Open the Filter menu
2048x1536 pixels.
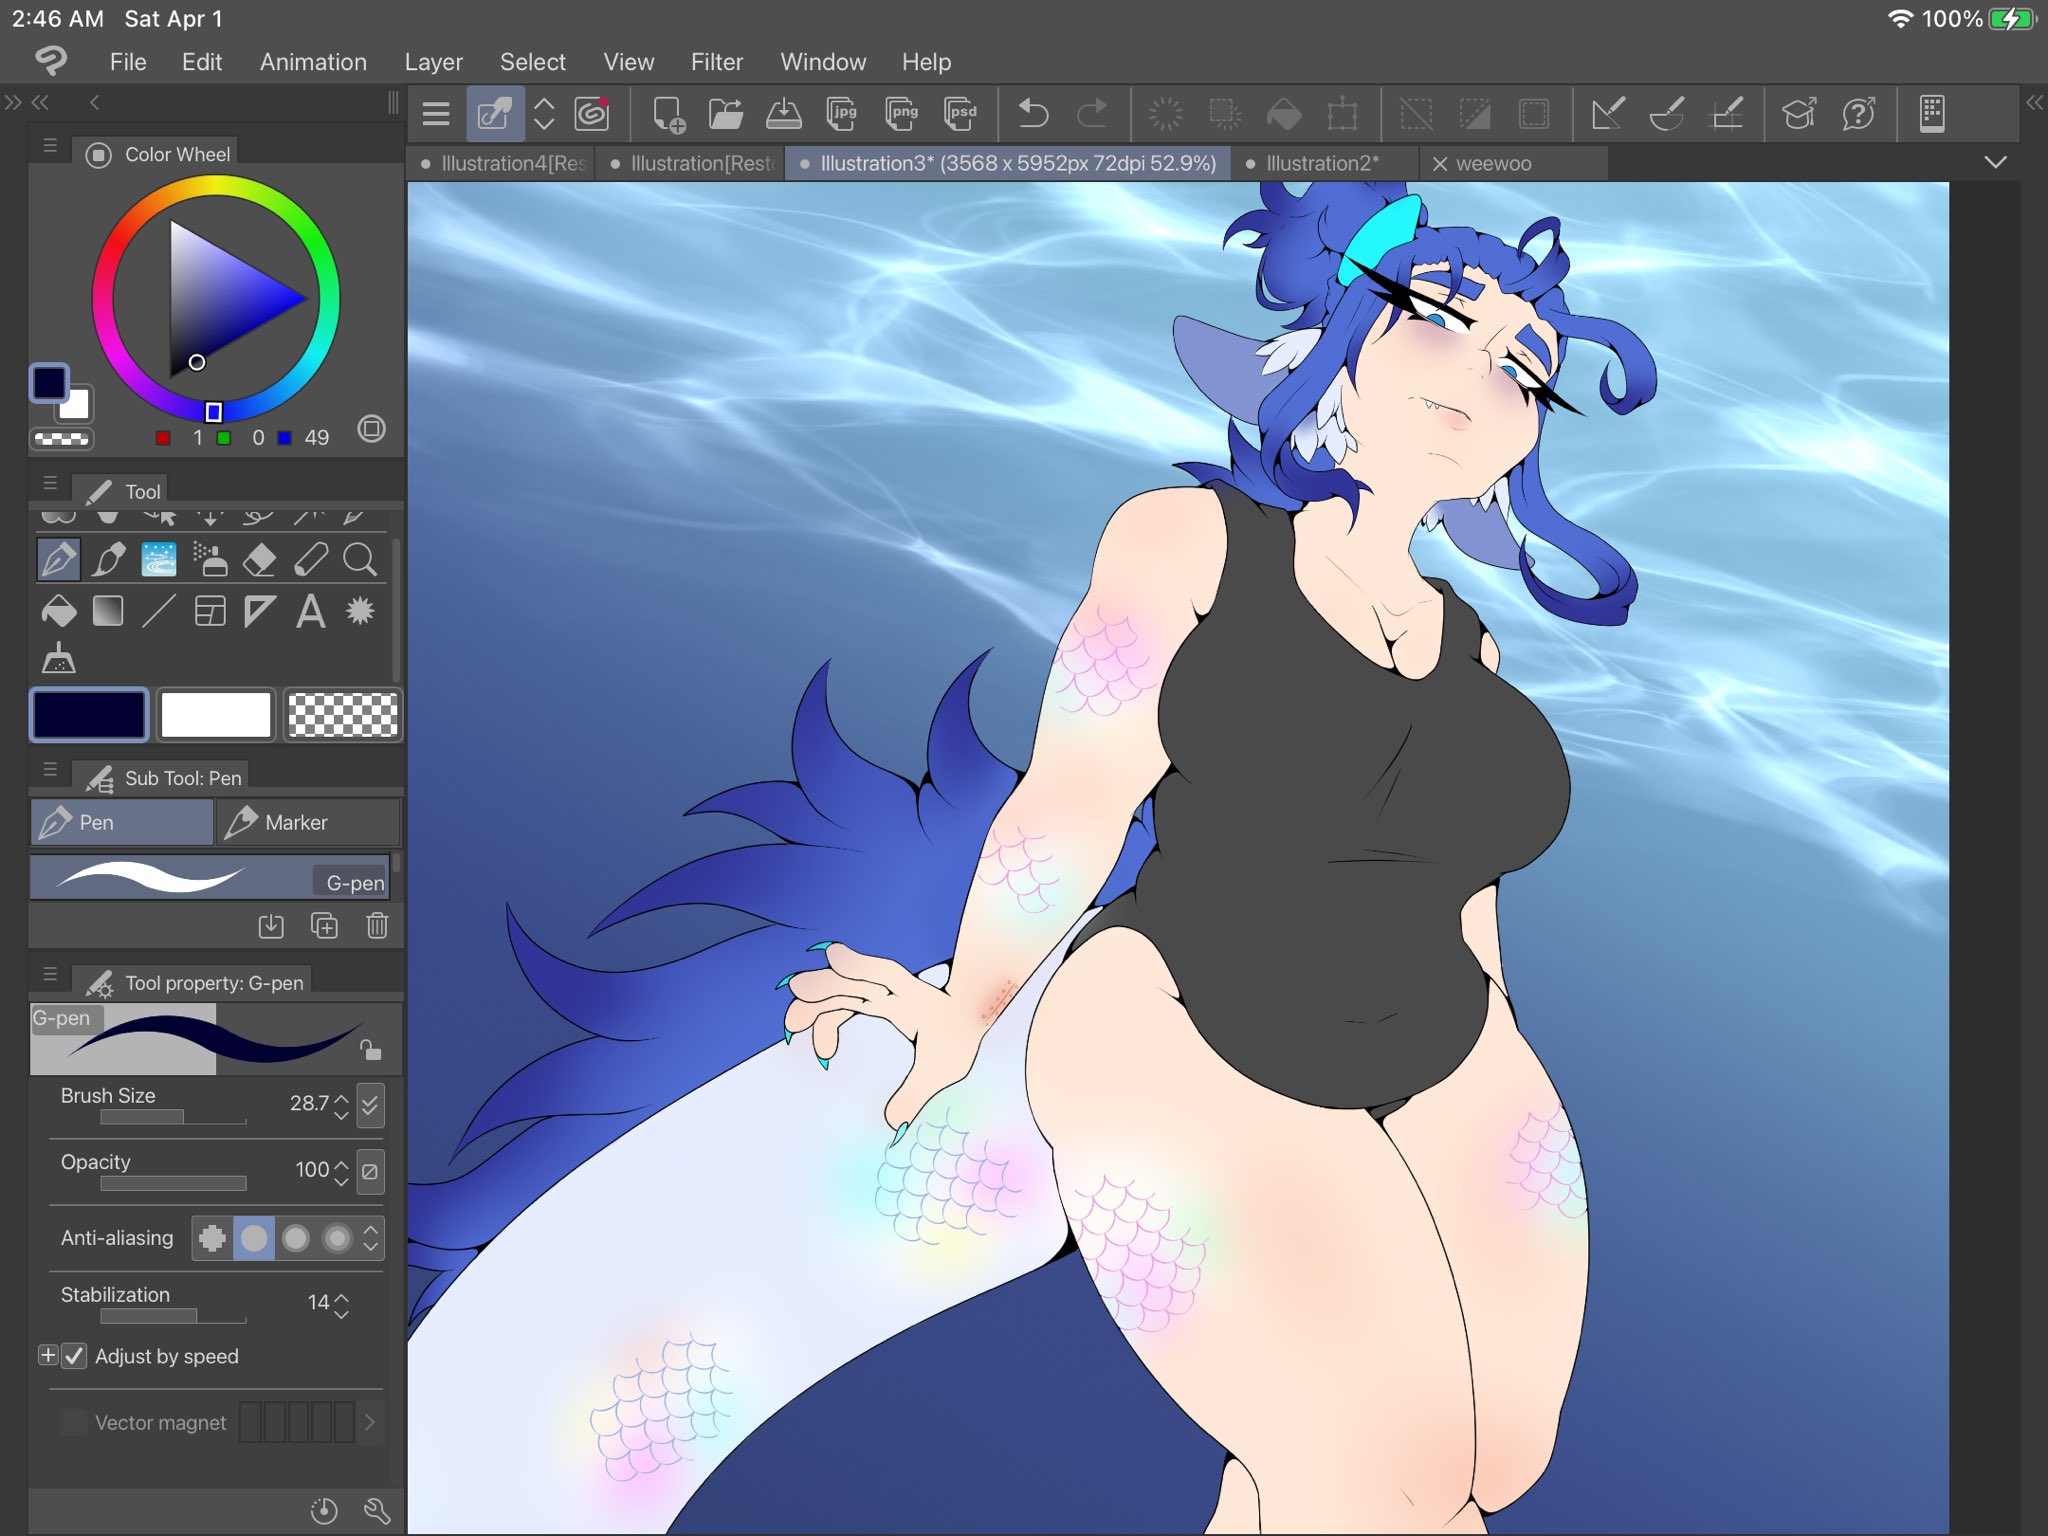[716, 62]
